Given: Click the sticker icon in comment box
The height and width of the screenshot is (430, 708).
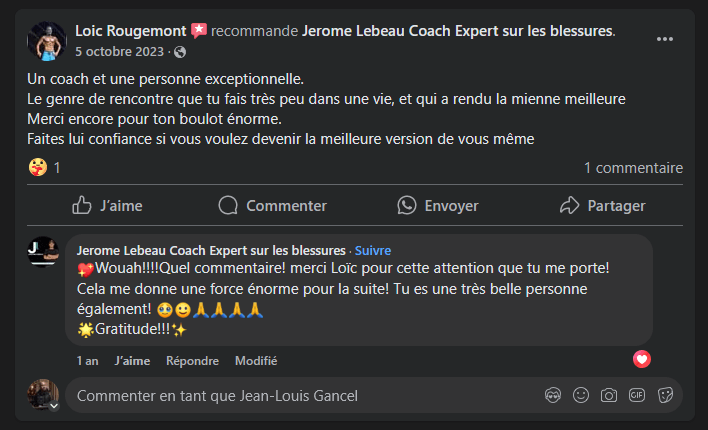Looking at the screenshot, I should (x=664, y=396).
